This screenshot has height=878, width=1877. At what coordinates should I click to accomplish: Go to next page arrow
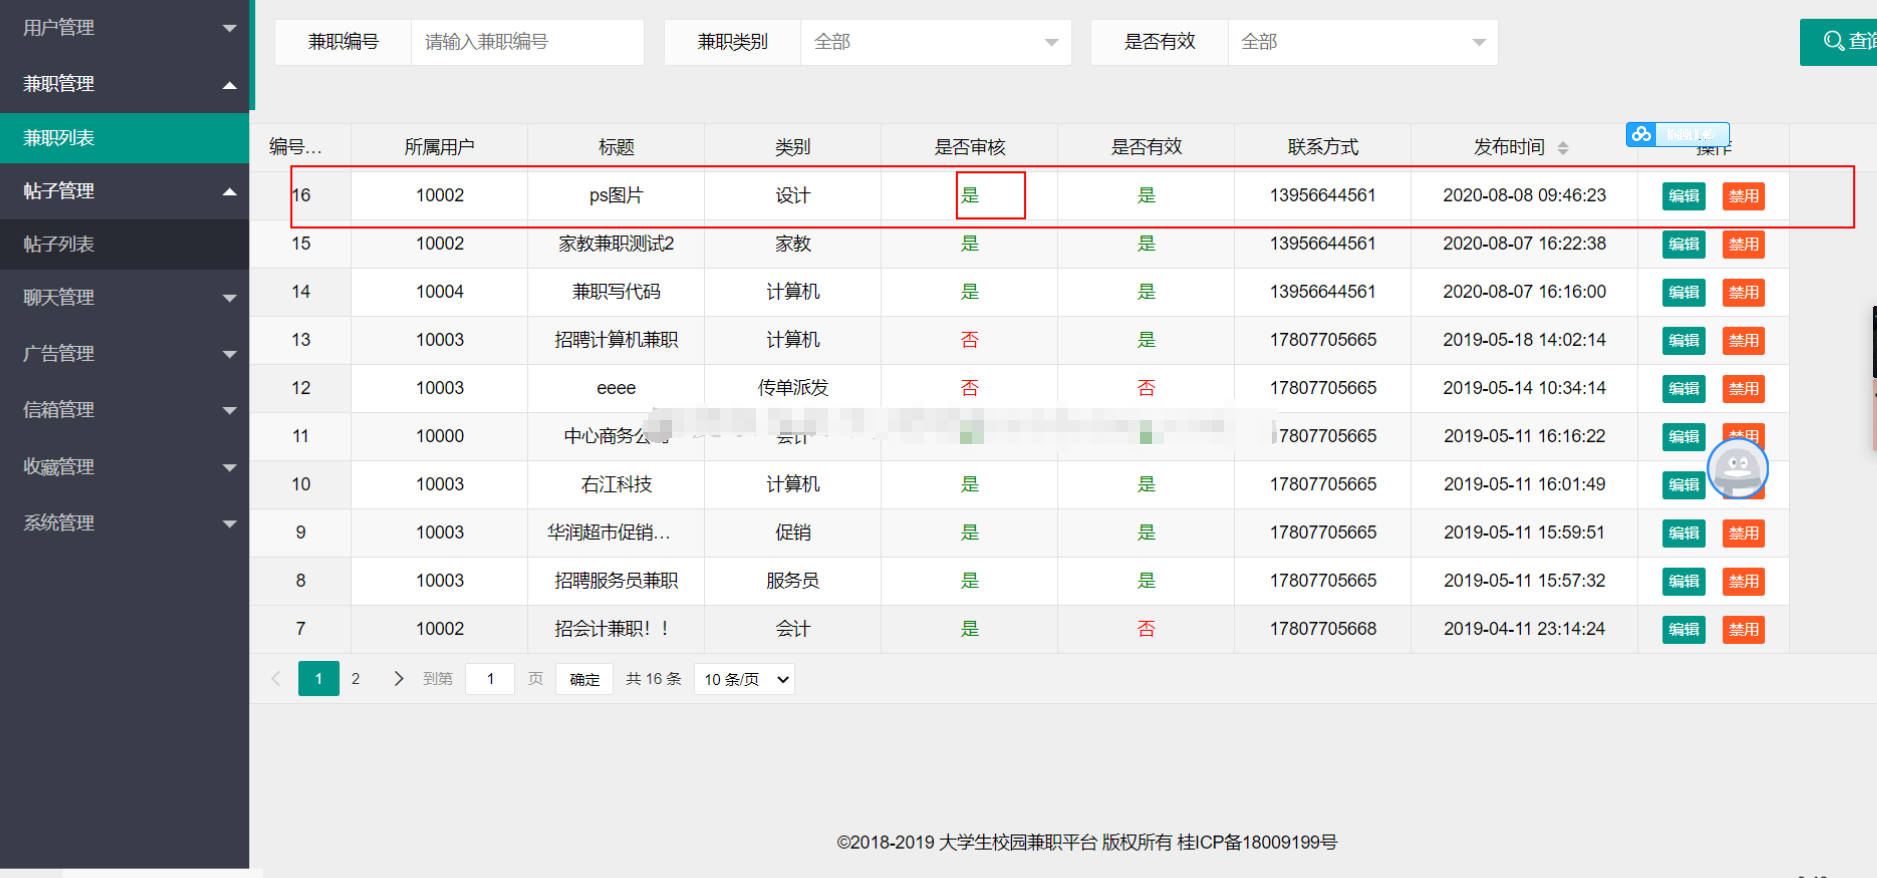click(x=398, y=679)
